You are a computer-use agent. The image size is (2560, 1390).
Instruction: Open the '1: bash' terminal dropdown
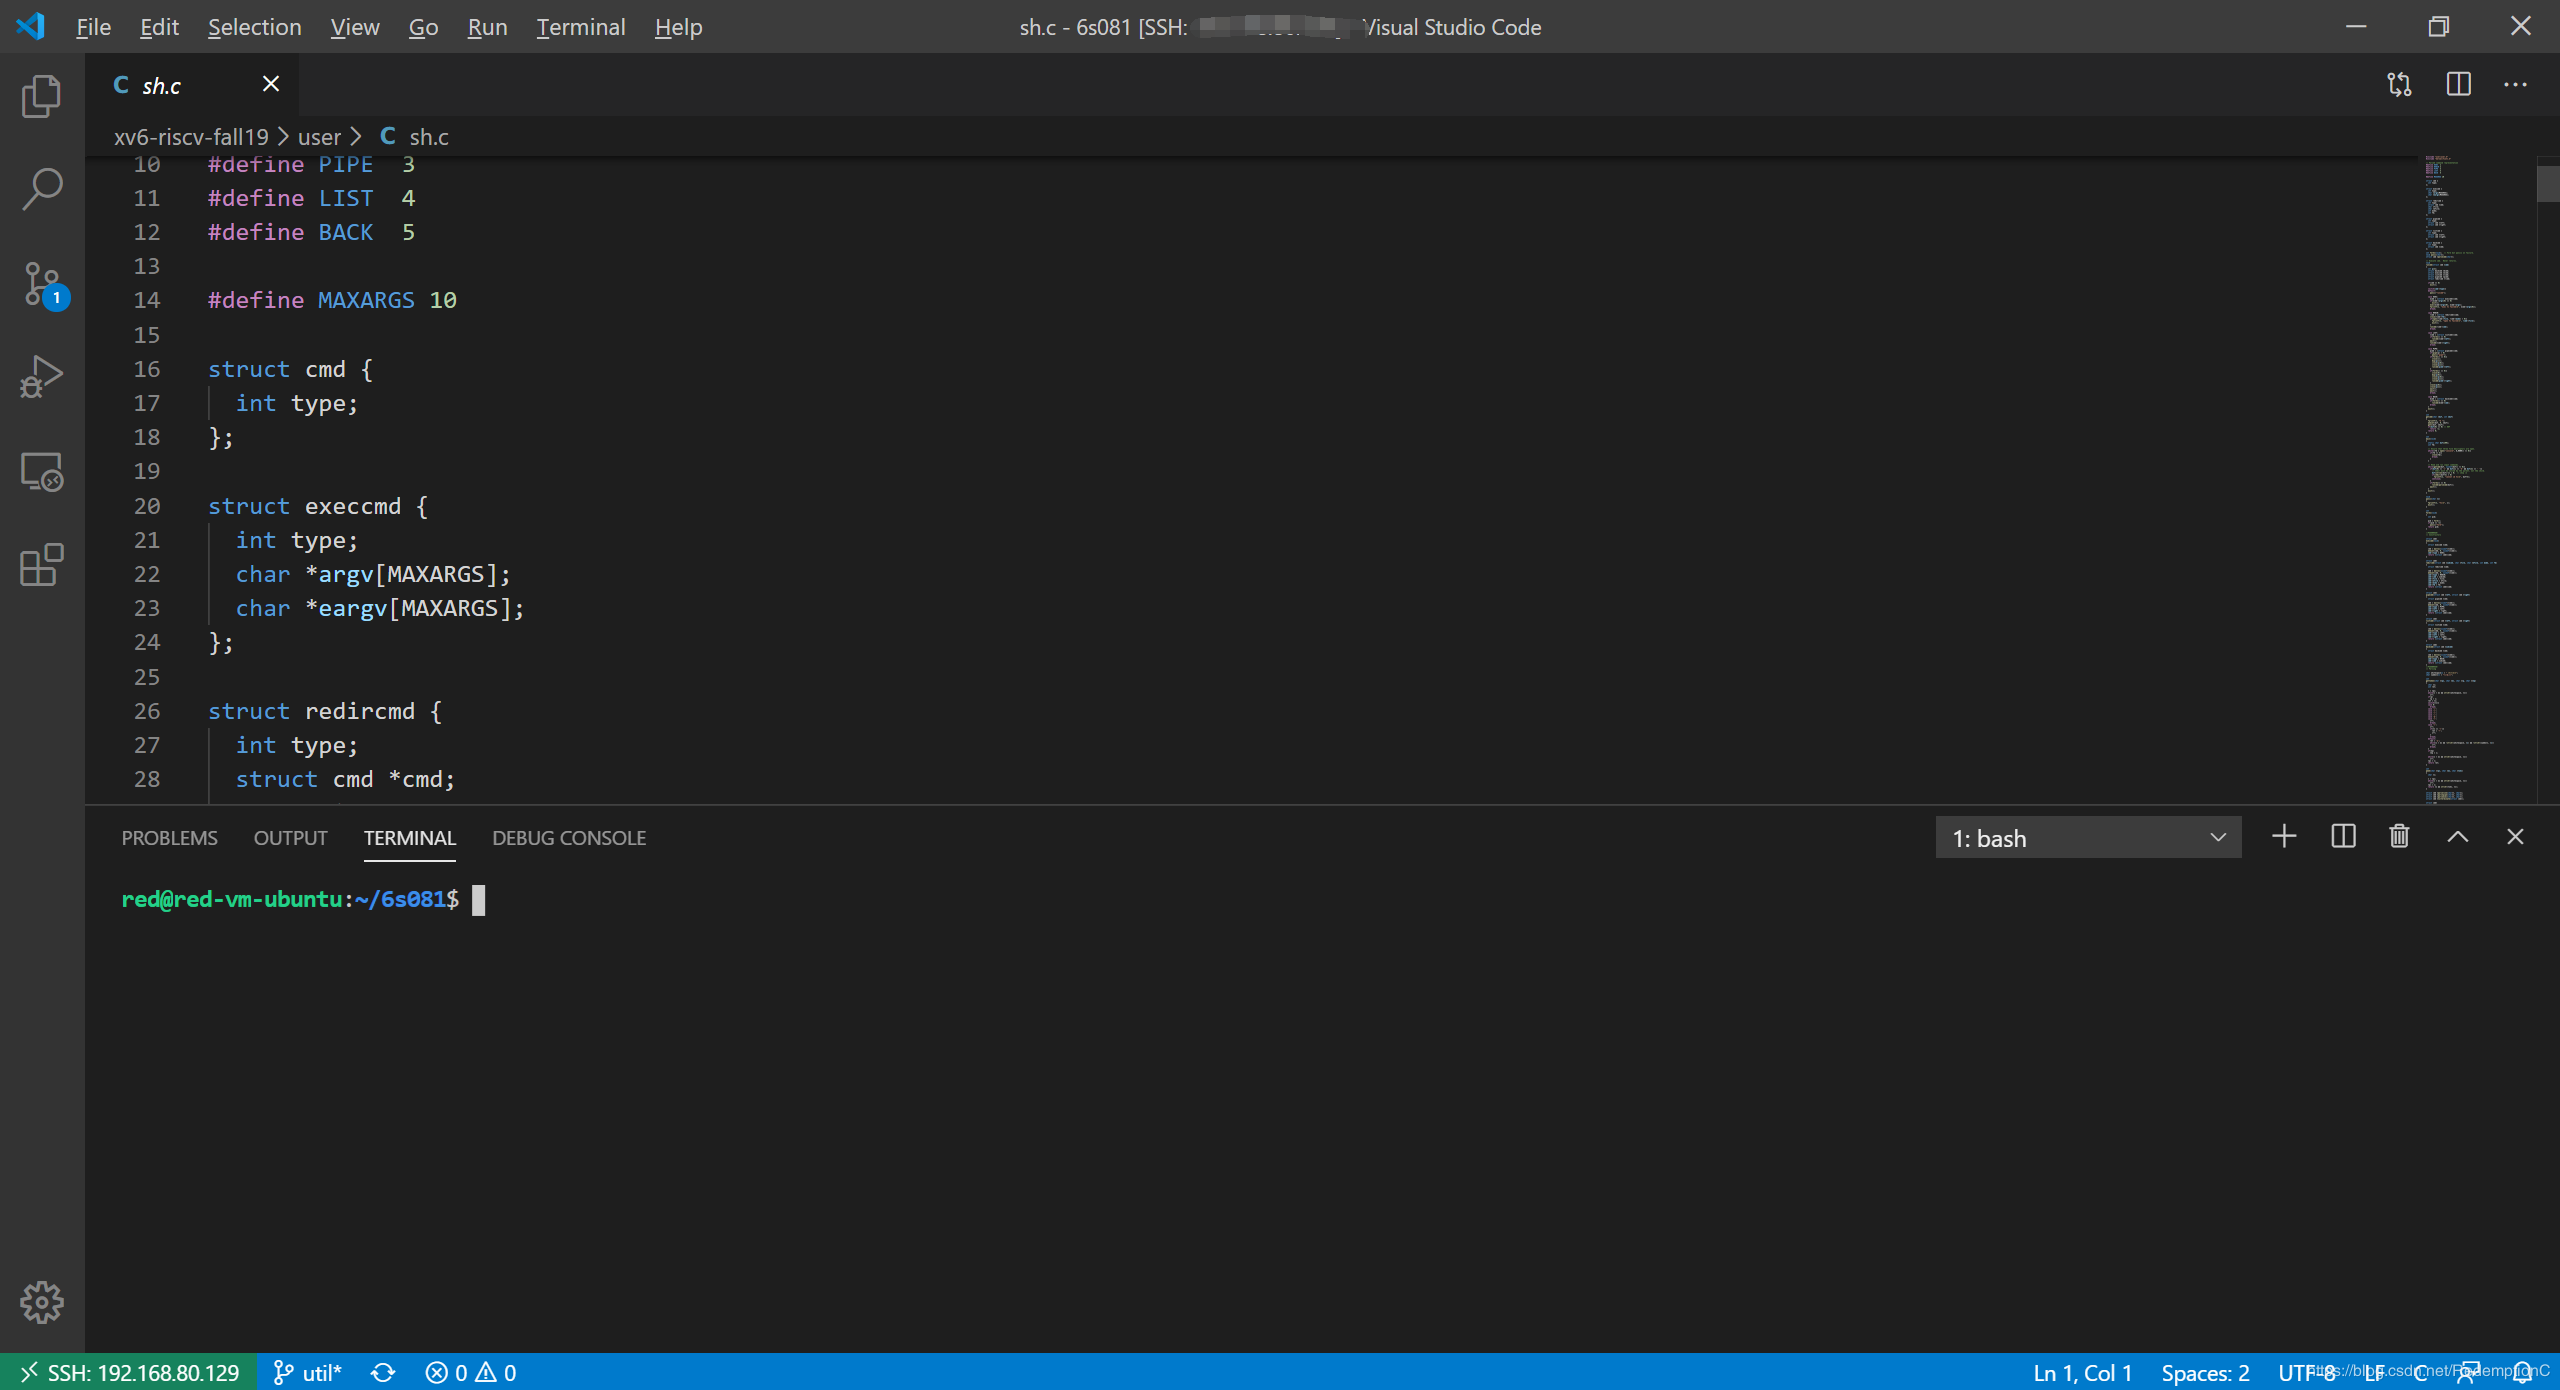click(x=2088, y=838)
